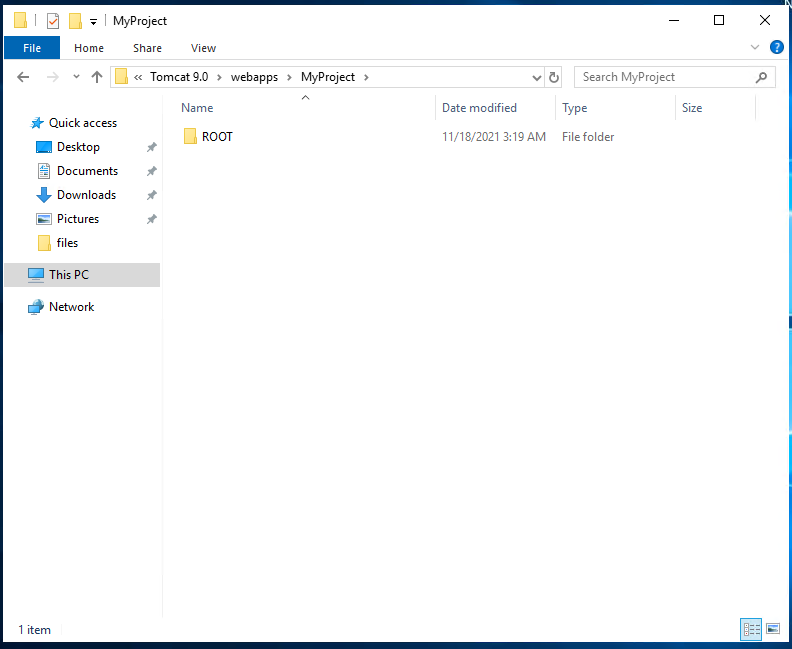Open the recent locations dropdown arrow

[x=76, y=77]
